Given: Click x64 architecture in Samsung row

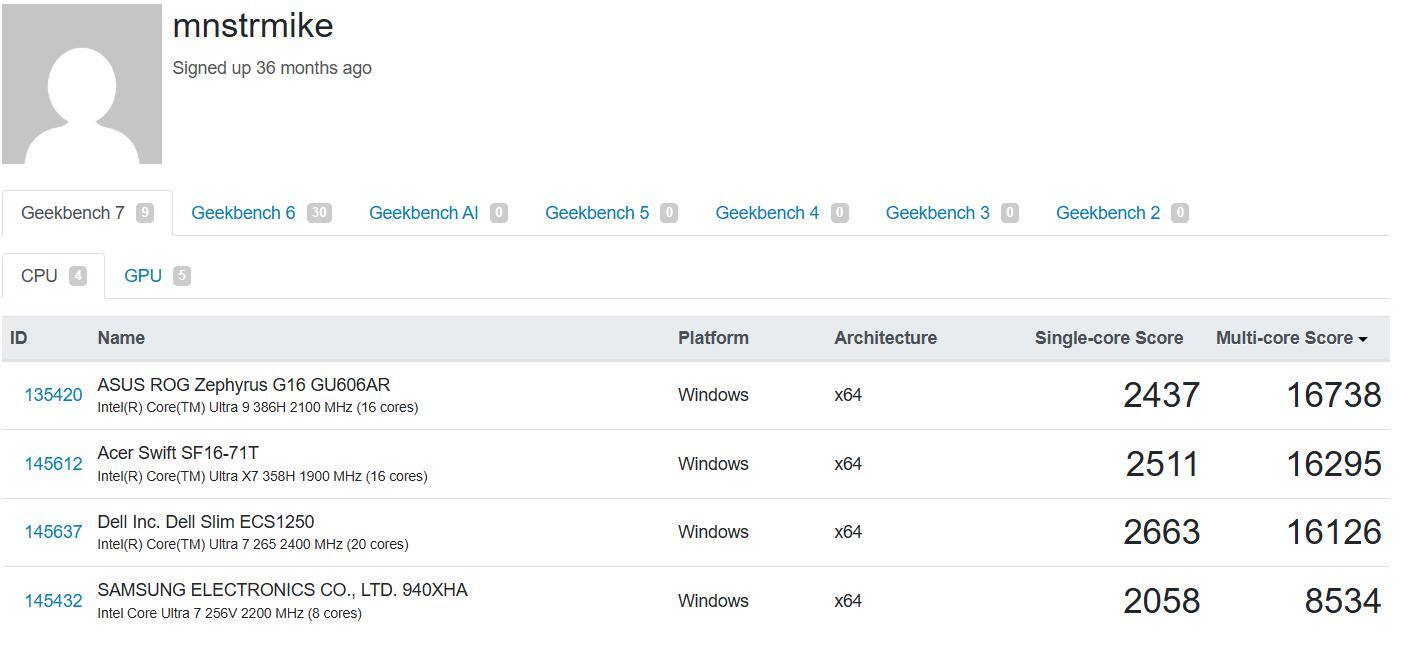Looking at the screenshot, I should pyautogui.click(x=848, y=601).
